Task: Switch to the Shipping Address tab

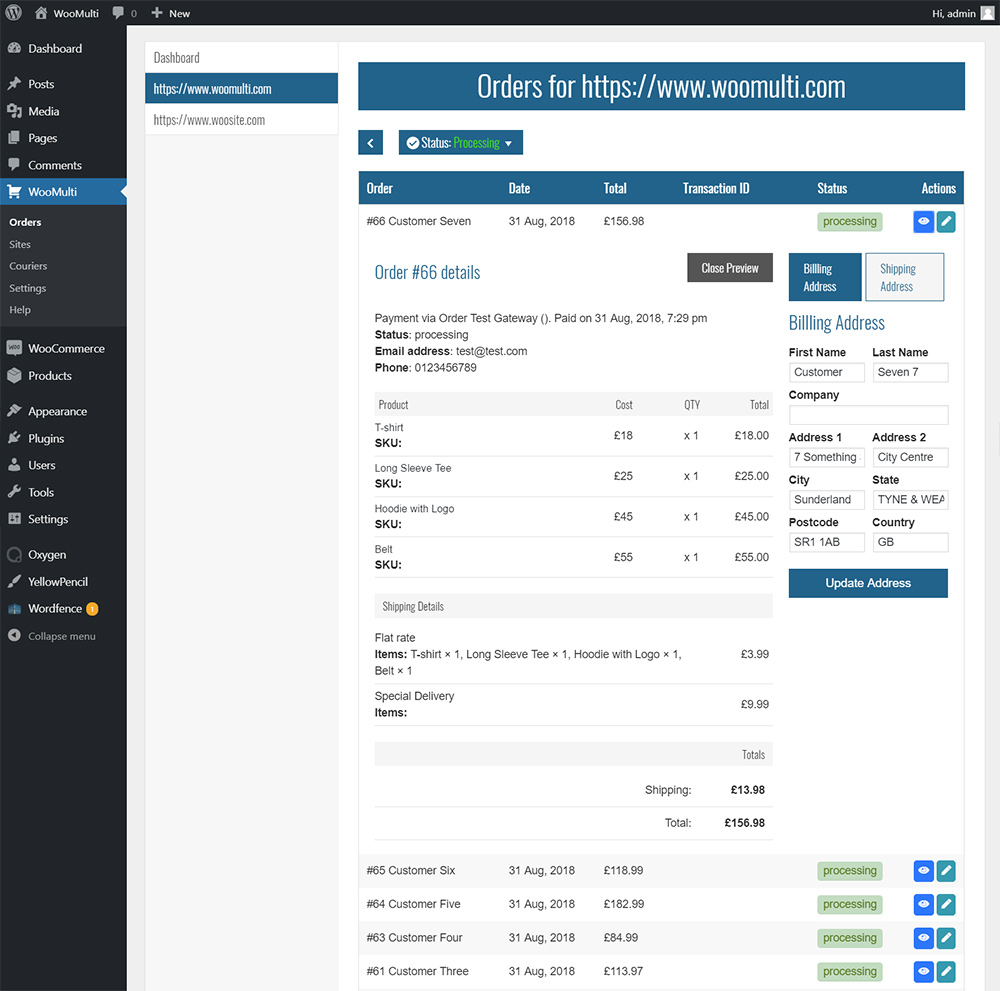Action: point(904,277)
